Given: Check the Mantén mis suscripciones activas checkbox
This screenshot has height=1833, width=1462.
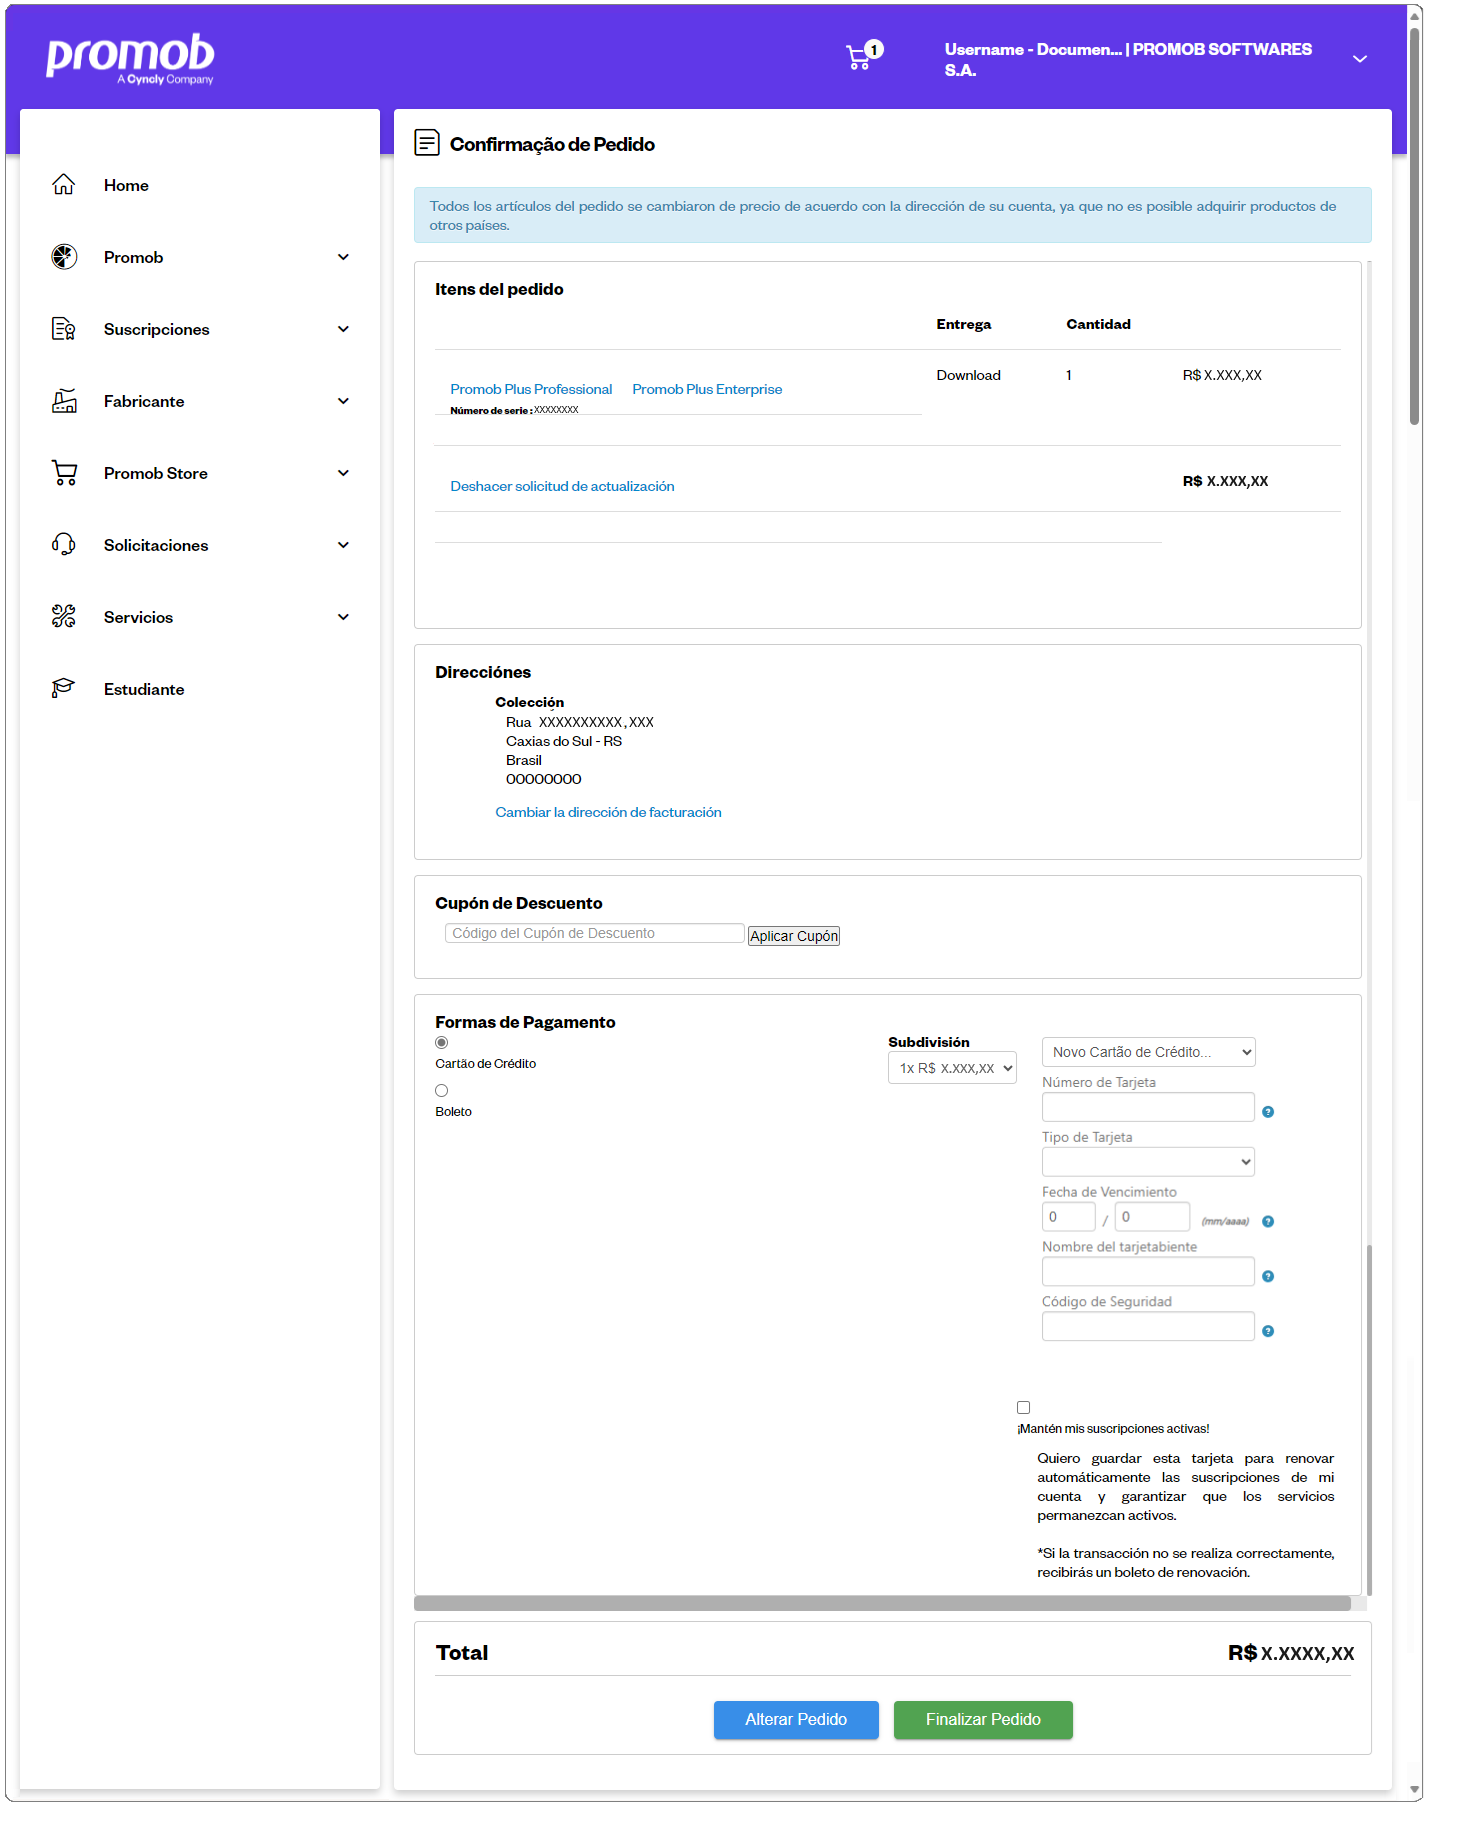Looking at the screenshot, I should [x=1023, y=1407].
